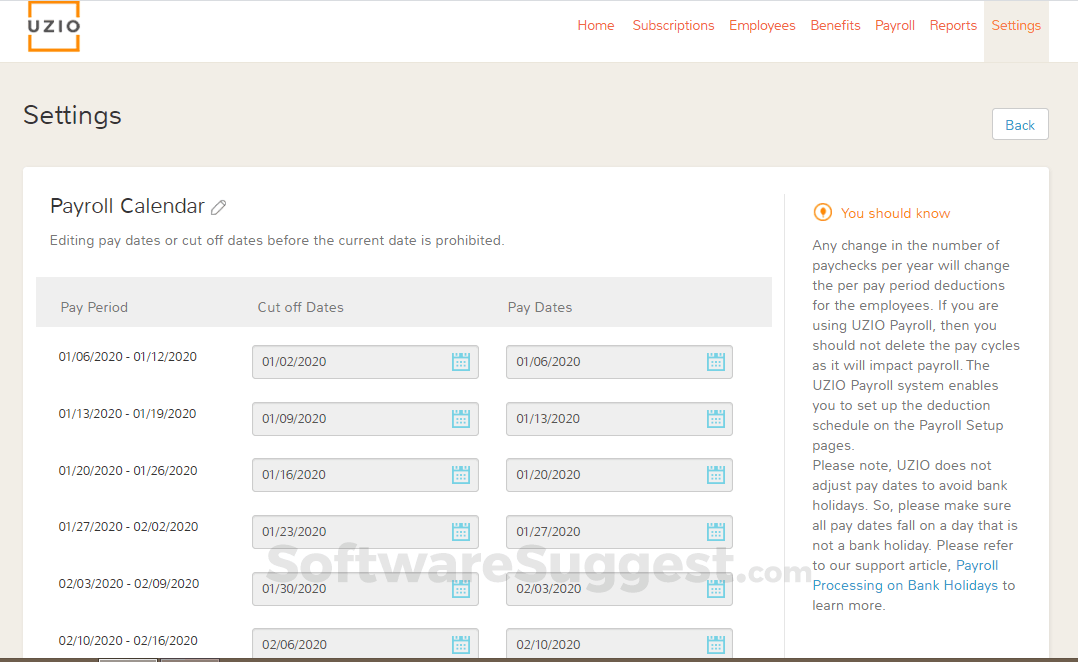Click cut off date field 01/02/2020
Viewport: 1078px width, 662px height.
click(365, 362)
